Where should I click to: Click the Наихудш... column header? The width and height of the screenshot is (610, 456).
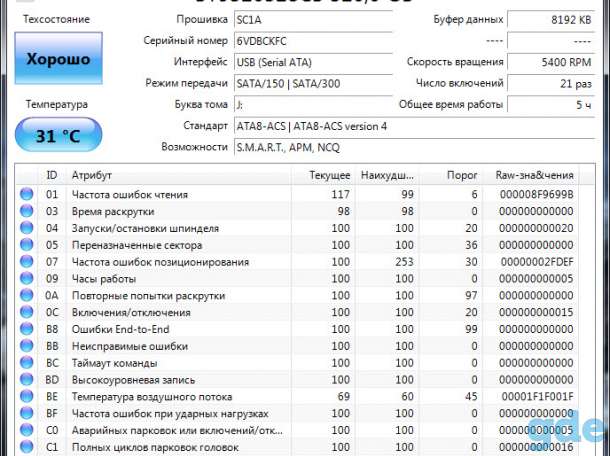click(x=387, y=175)
